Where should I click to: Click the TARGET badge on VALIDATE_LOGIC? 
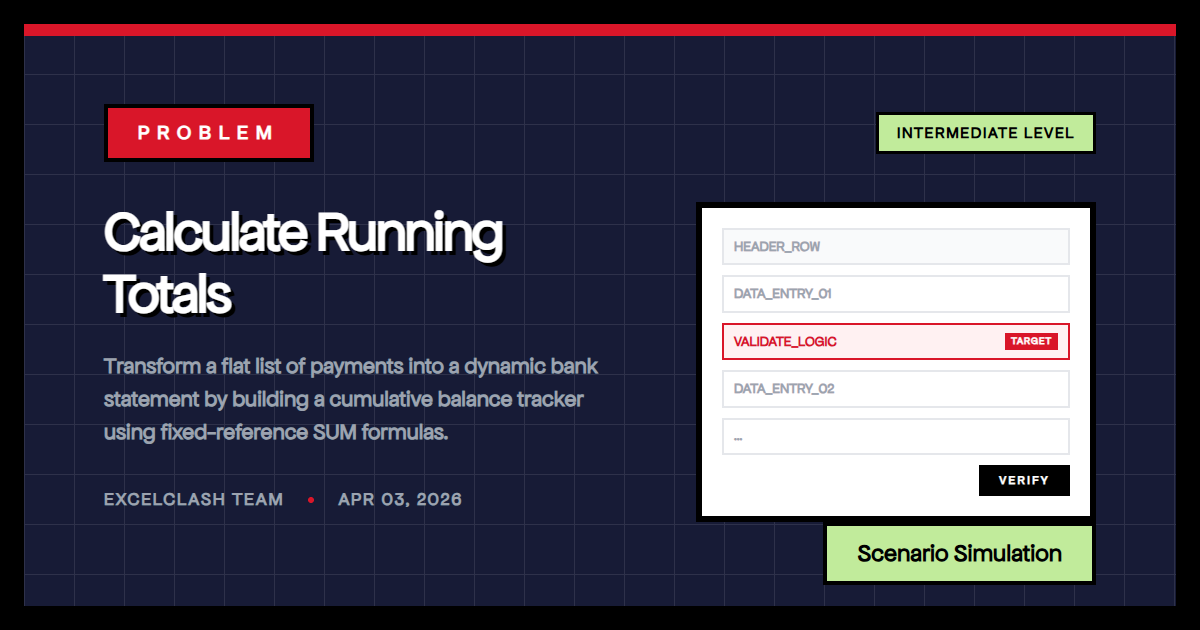pyautogui.click(x=1031, y=341)
